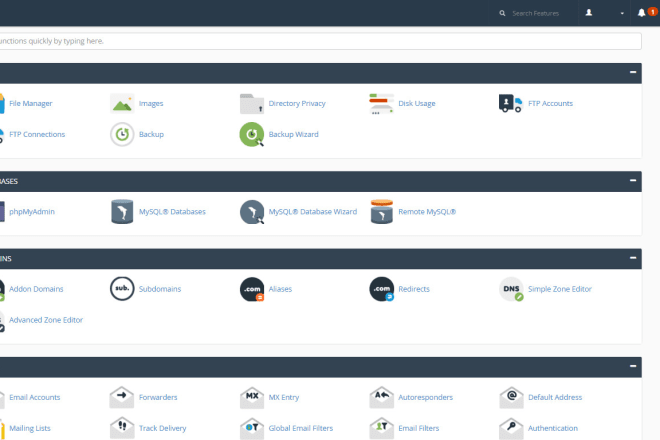Open the Authentication key icon
This screenshot has width=660, height=440.
click(511, 428)
